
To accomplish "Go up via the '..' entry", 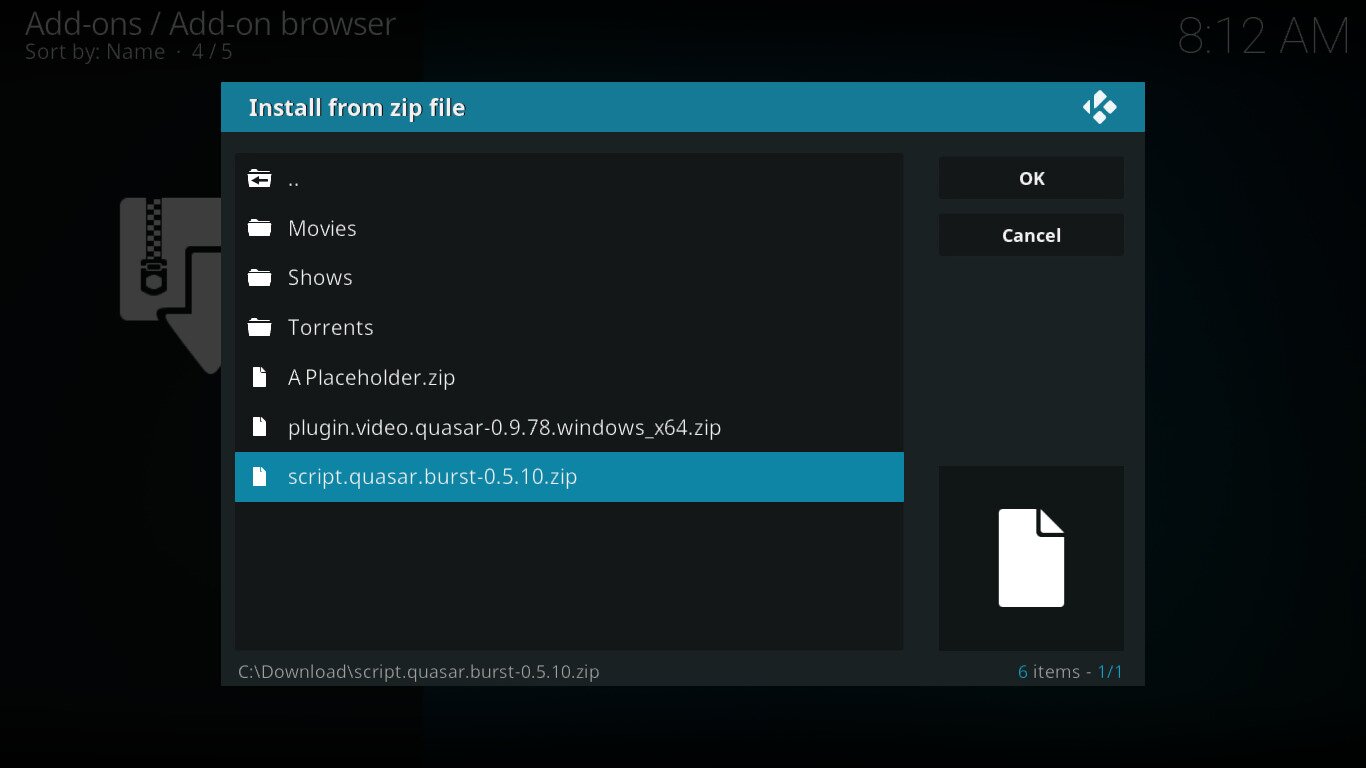I will (x=569, y=179).
